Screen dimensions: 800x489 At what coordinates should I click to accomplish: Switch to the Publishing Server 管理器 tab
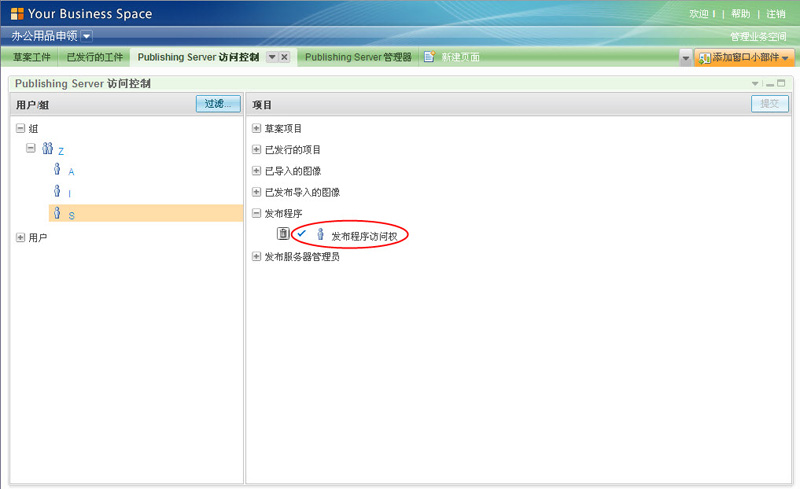coord(358,57)
